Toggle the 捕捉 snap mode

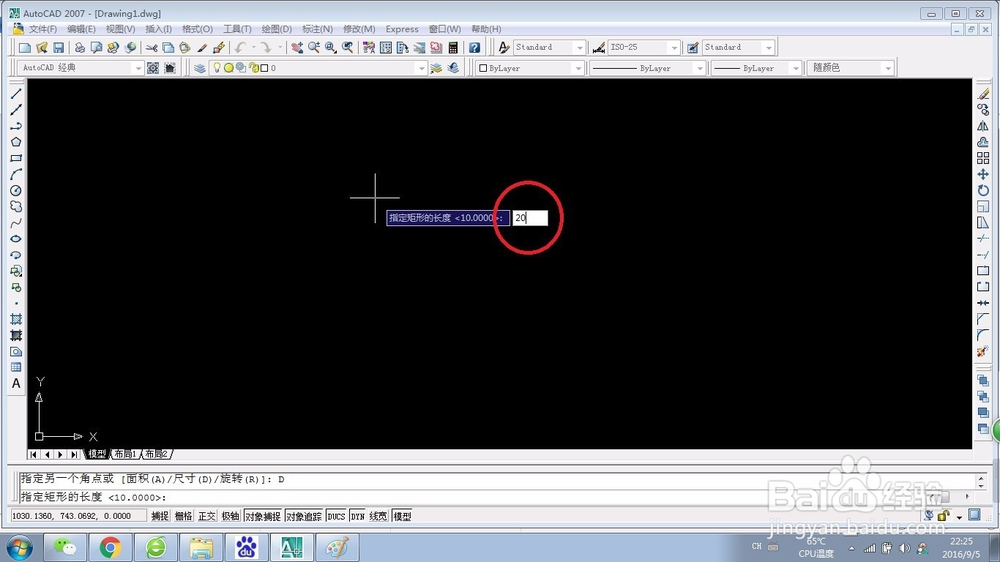(160, 516)
